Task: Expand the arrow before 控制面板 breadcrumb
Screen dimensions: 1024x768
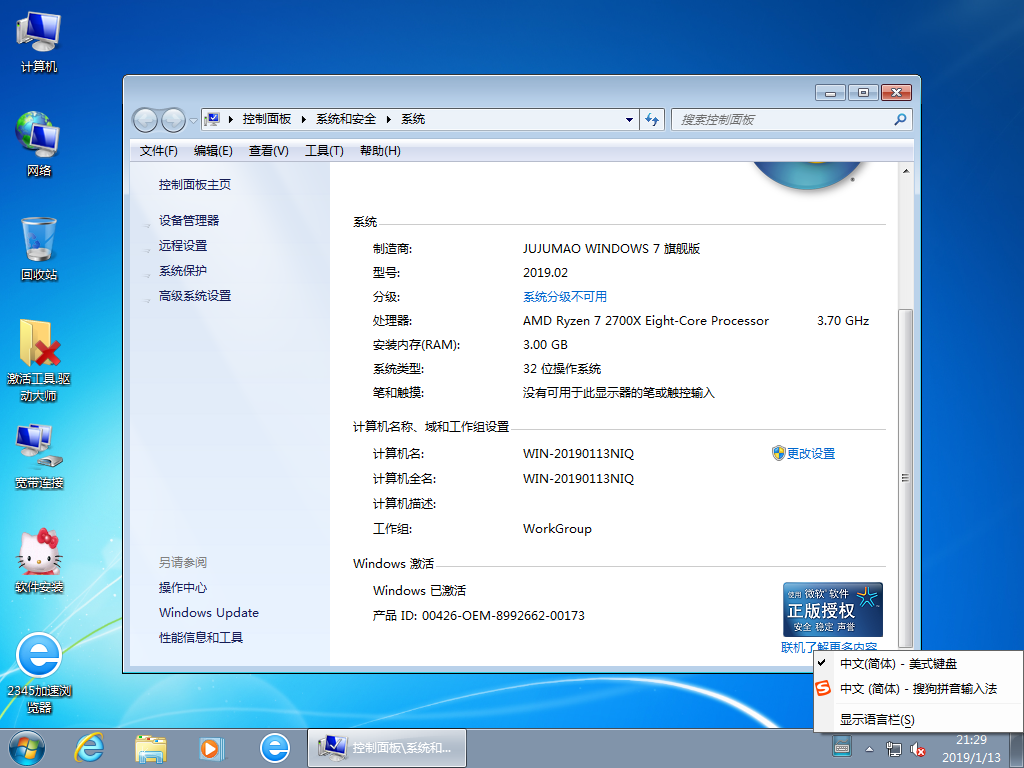Action: click(x=231, y=120)
